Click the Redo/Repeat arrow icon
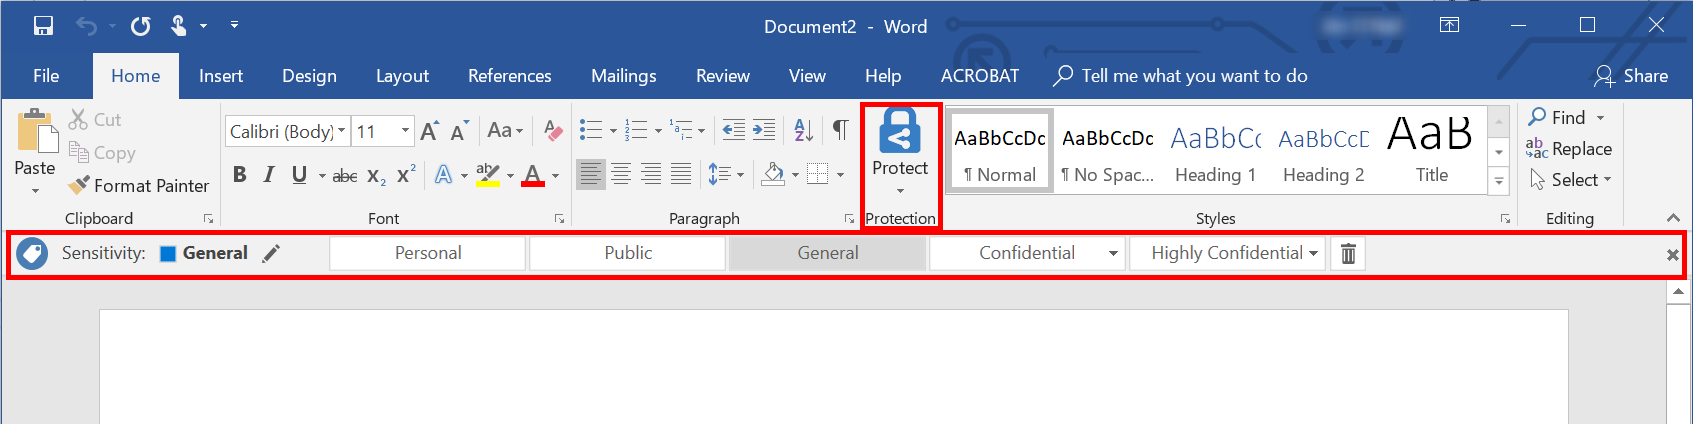1693x424 pixels. pos(140,26)
